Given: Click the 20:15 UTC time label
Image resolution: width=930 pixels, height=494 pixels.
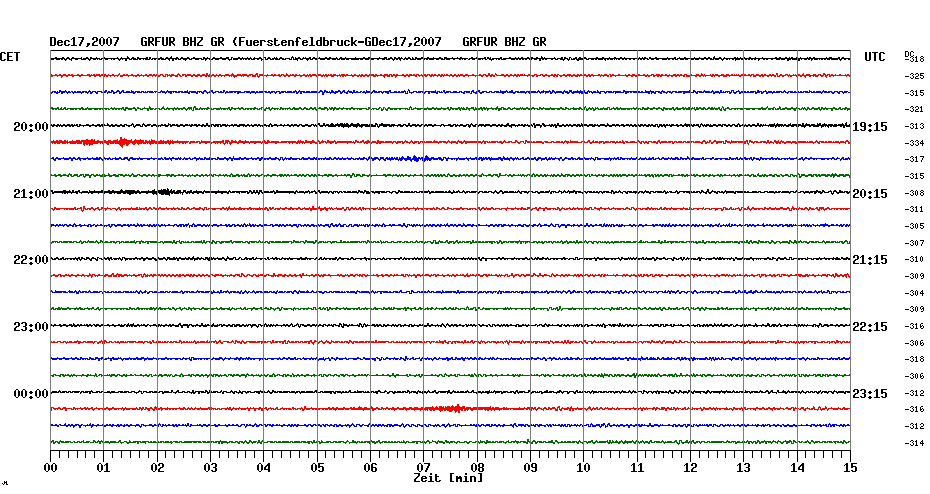Looking at the screenshot, I should coord(870,194).
